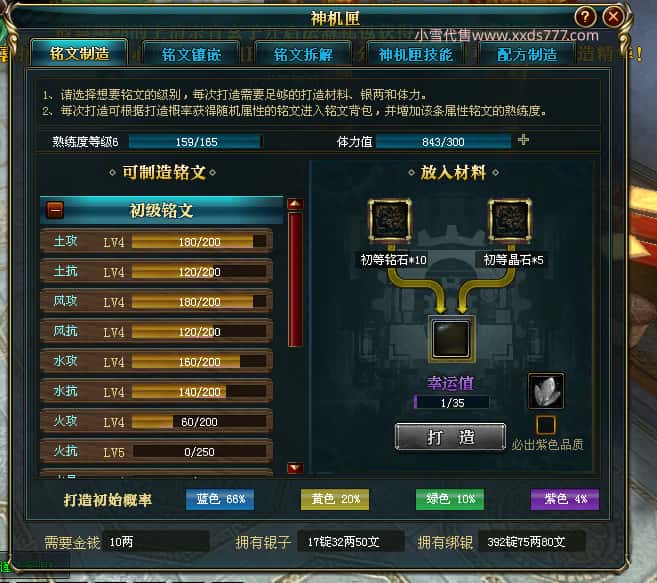Switch to the 铭文镶嵌 tab
Image resolution: width=657 pixels, height=583 pixels.
[191, 54]
